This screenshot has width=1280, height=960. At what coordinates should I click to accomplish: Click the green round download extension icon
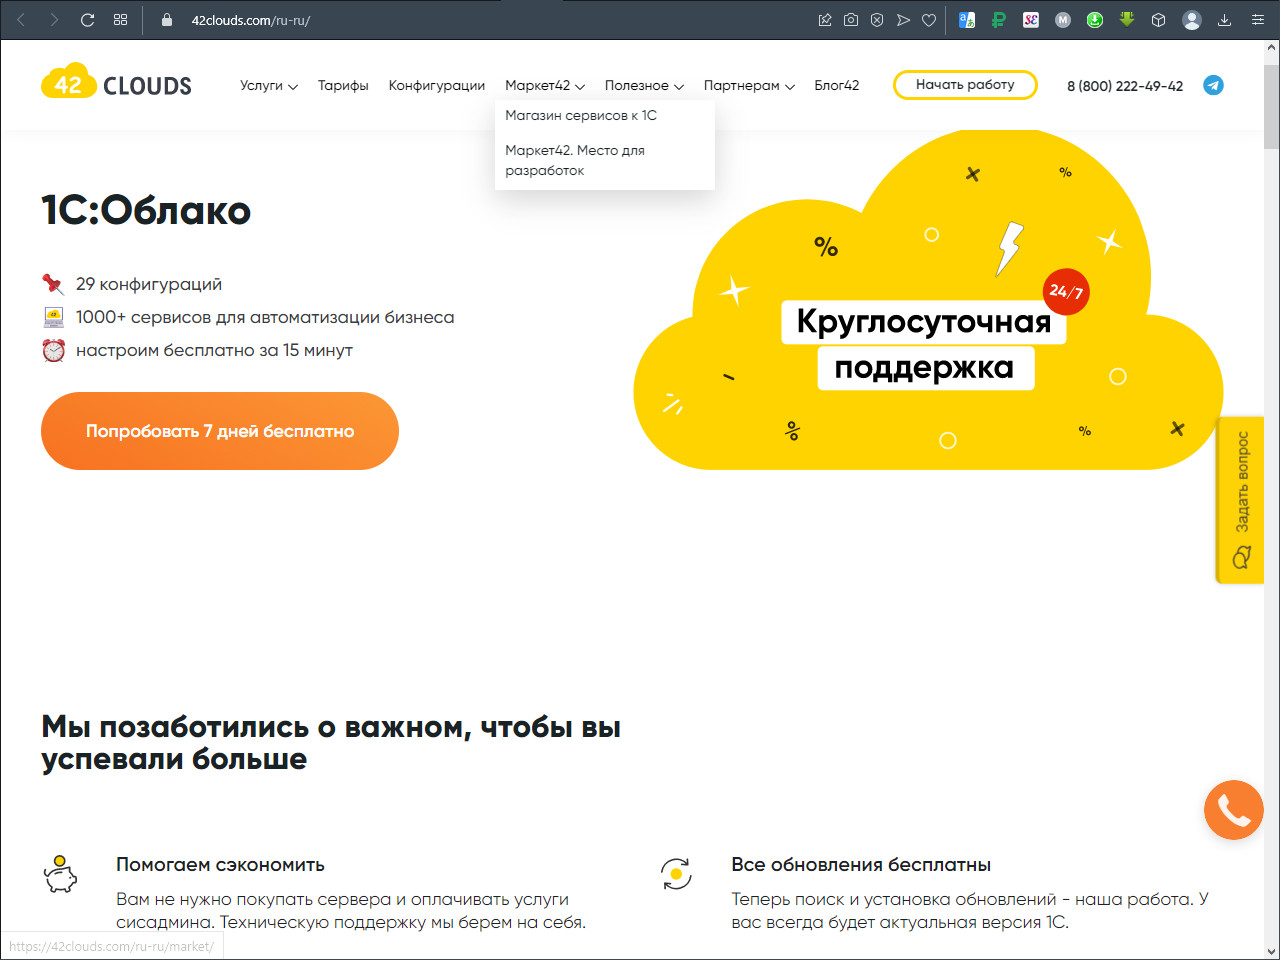point(1095,20)
